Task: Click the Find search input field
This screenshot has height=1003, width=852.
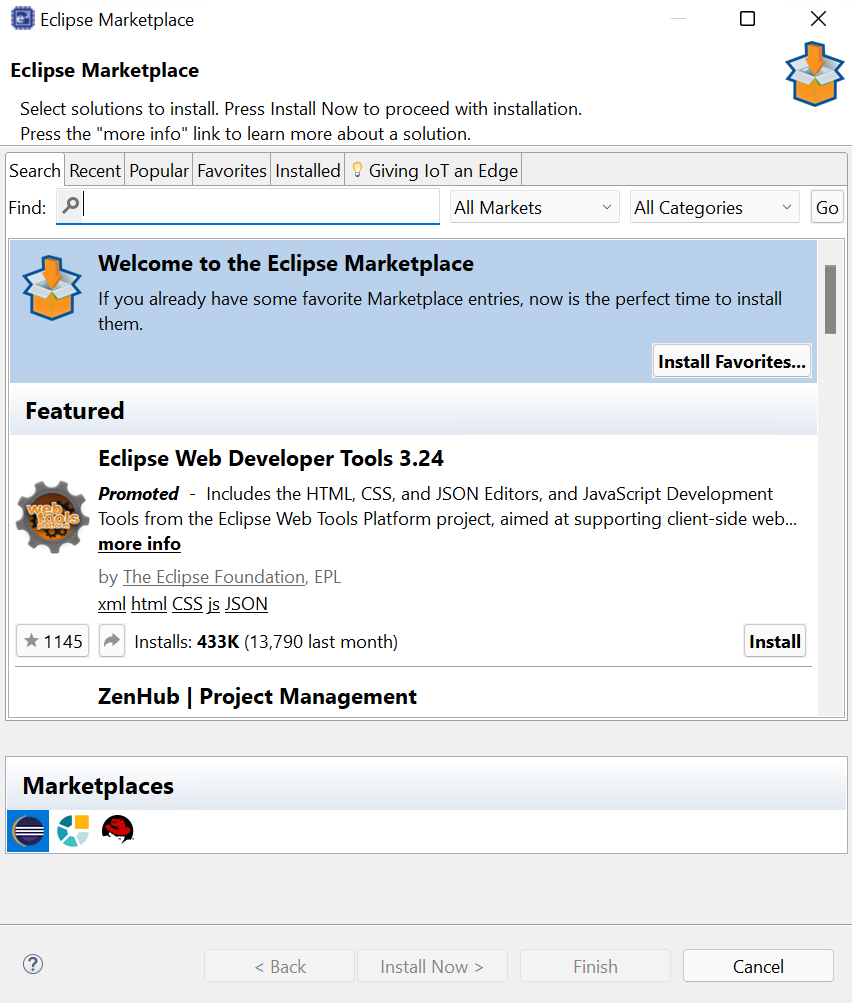Action: pyautogui.click(x=248, y=206)
